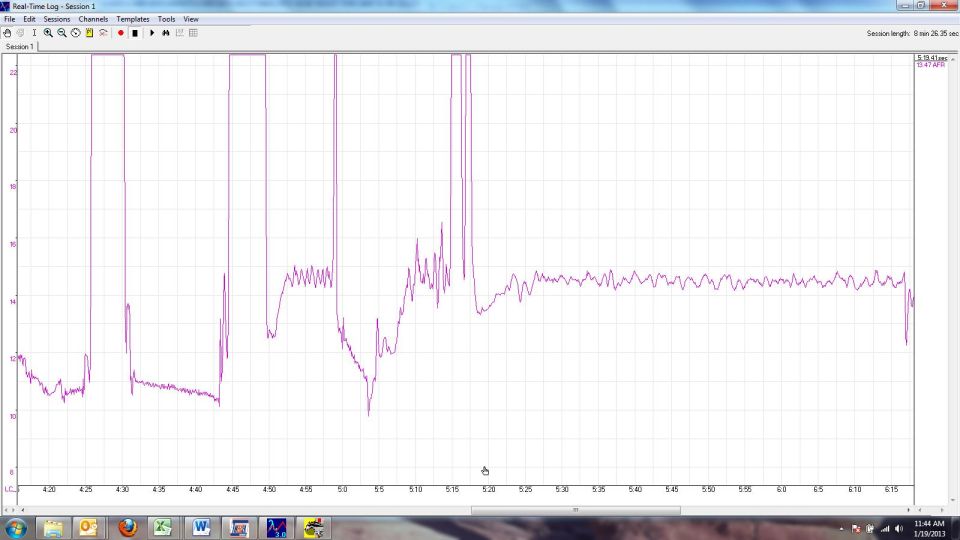Click the 10 value on AFR axis
This screenshot has height=540, width=960.
[x=13, y=416]
